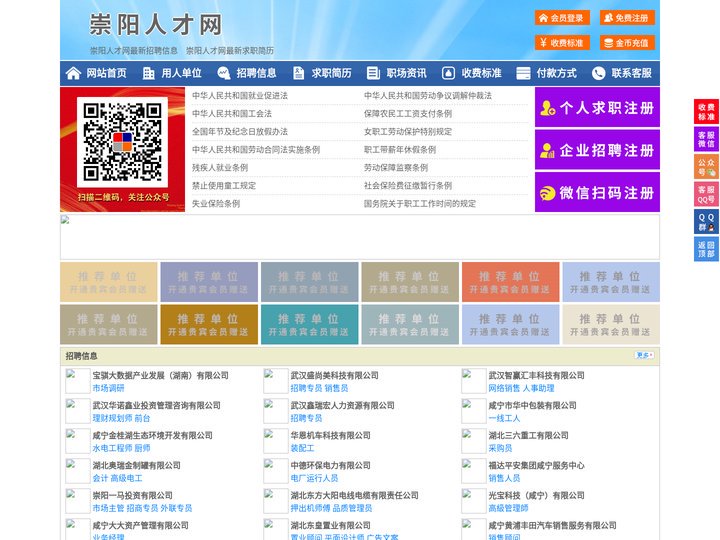
Task: Click the chart icon beside 招聘信息
Action: (224, 73)
